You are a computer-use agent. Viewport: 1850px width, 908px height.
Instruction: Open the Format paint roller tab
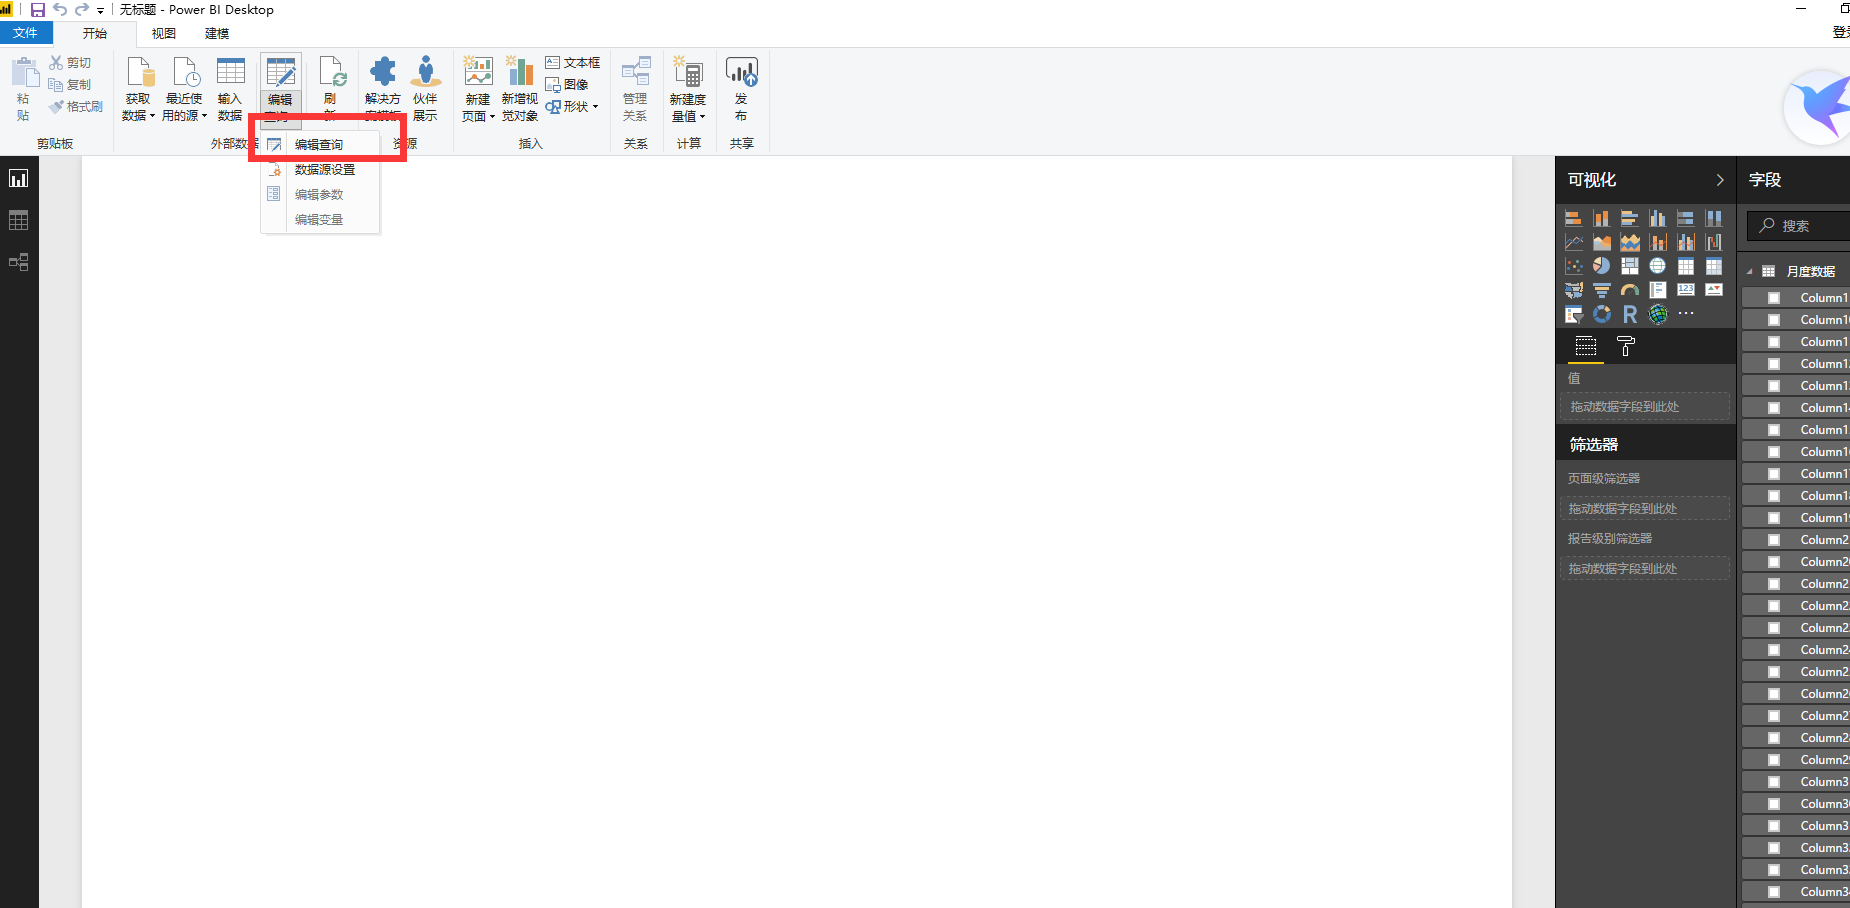pos(1626,347)
